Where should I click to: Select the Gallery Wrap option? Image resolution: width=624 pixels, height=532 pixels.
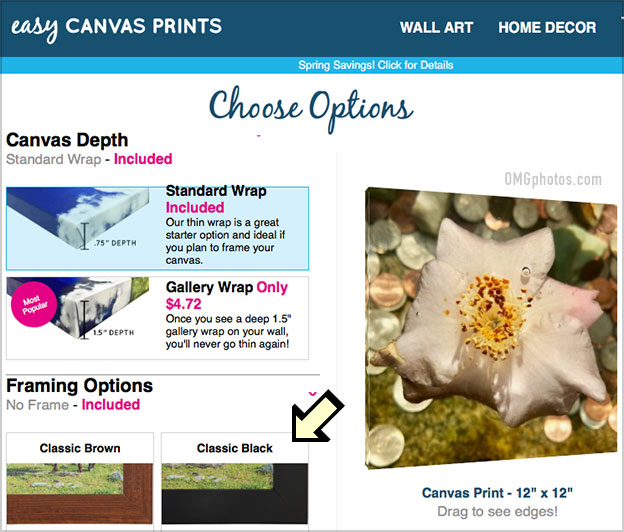click(158, 318)
